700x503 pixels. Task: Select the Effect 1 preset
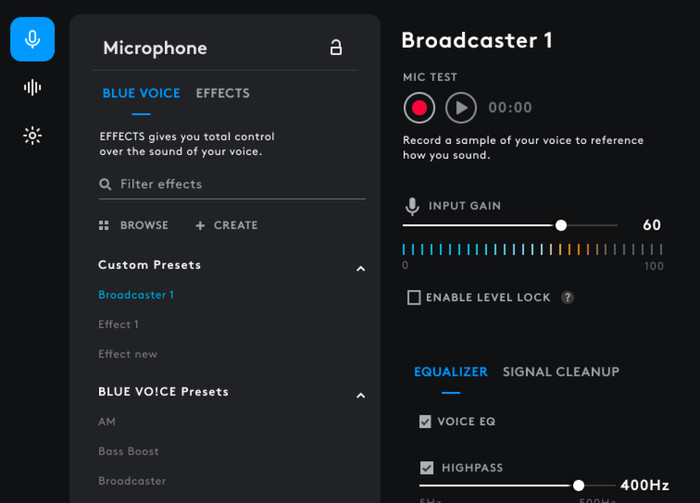(118, 324)
